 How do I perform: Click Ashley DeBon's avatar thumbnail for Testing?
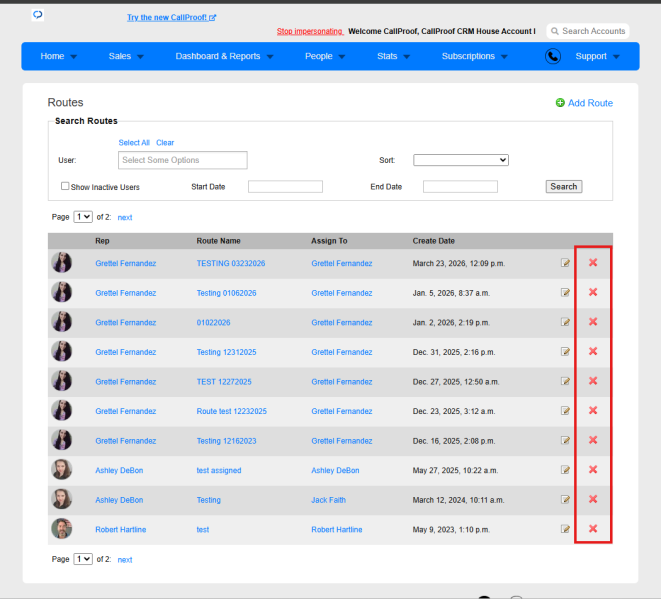coord(62,499)
